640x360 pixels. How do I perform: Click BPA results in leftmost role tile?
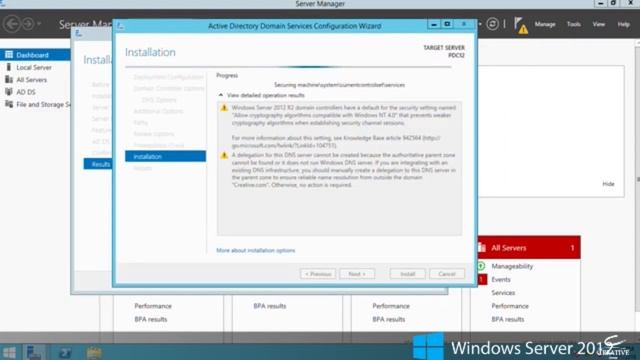coord(151,319)
